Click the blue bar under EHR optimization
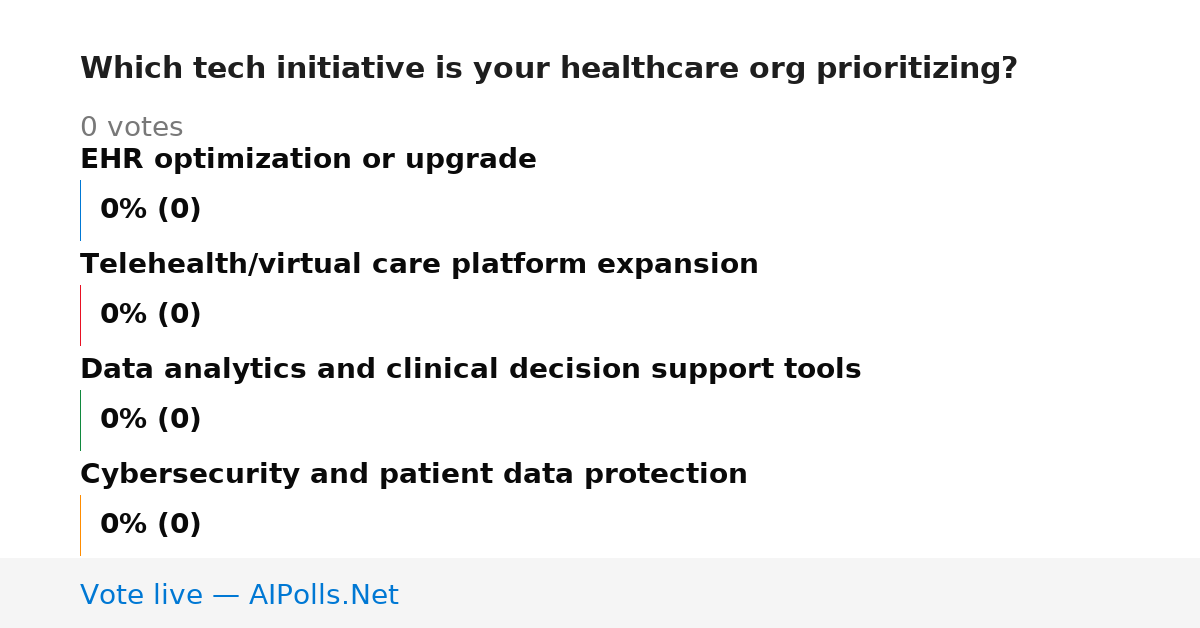 coord(80,210)
